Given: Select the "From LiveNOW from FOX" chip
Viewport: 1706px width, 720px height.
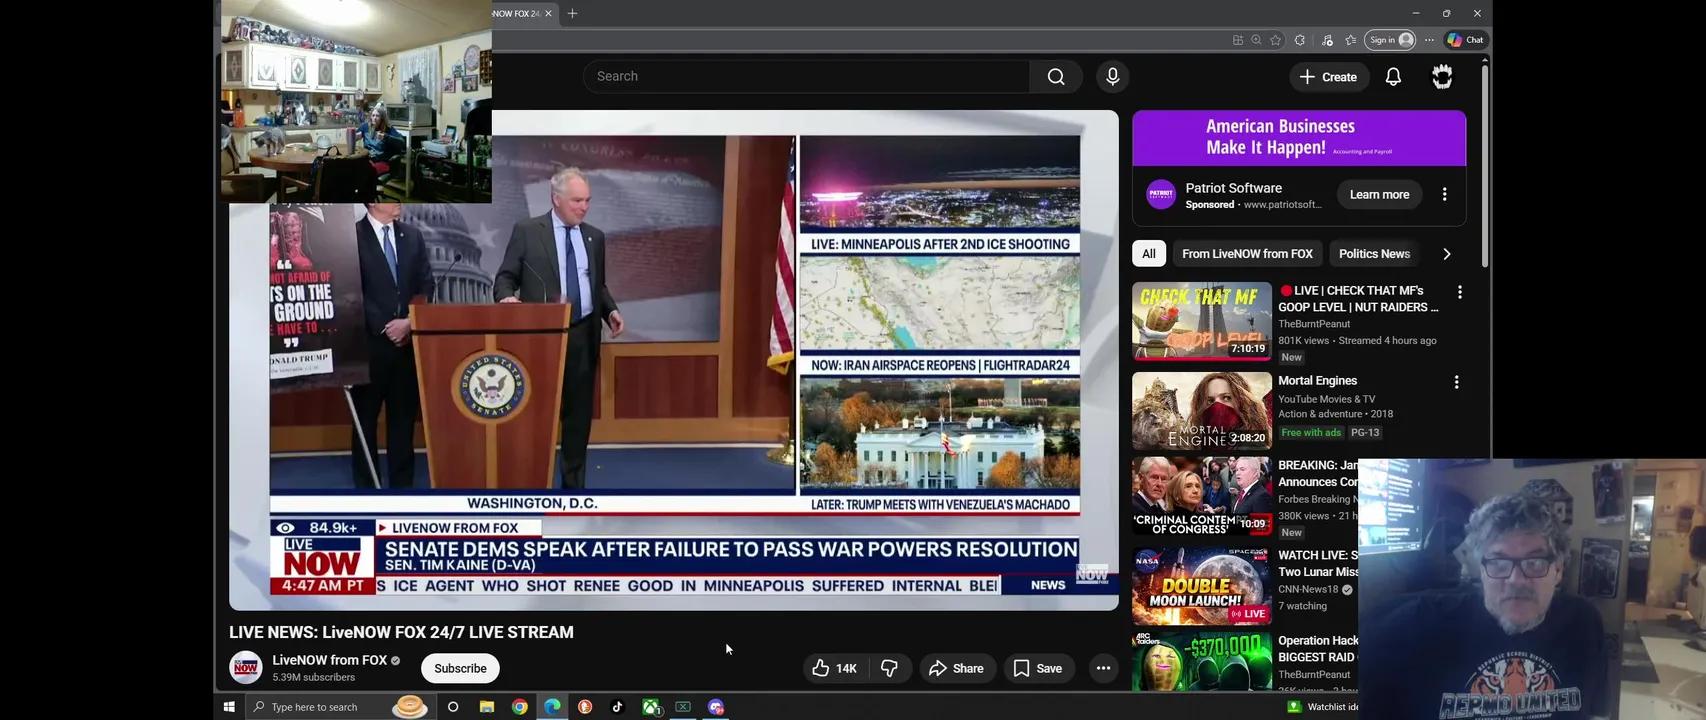Looking at the screenshot, I should click(1247, 254).
